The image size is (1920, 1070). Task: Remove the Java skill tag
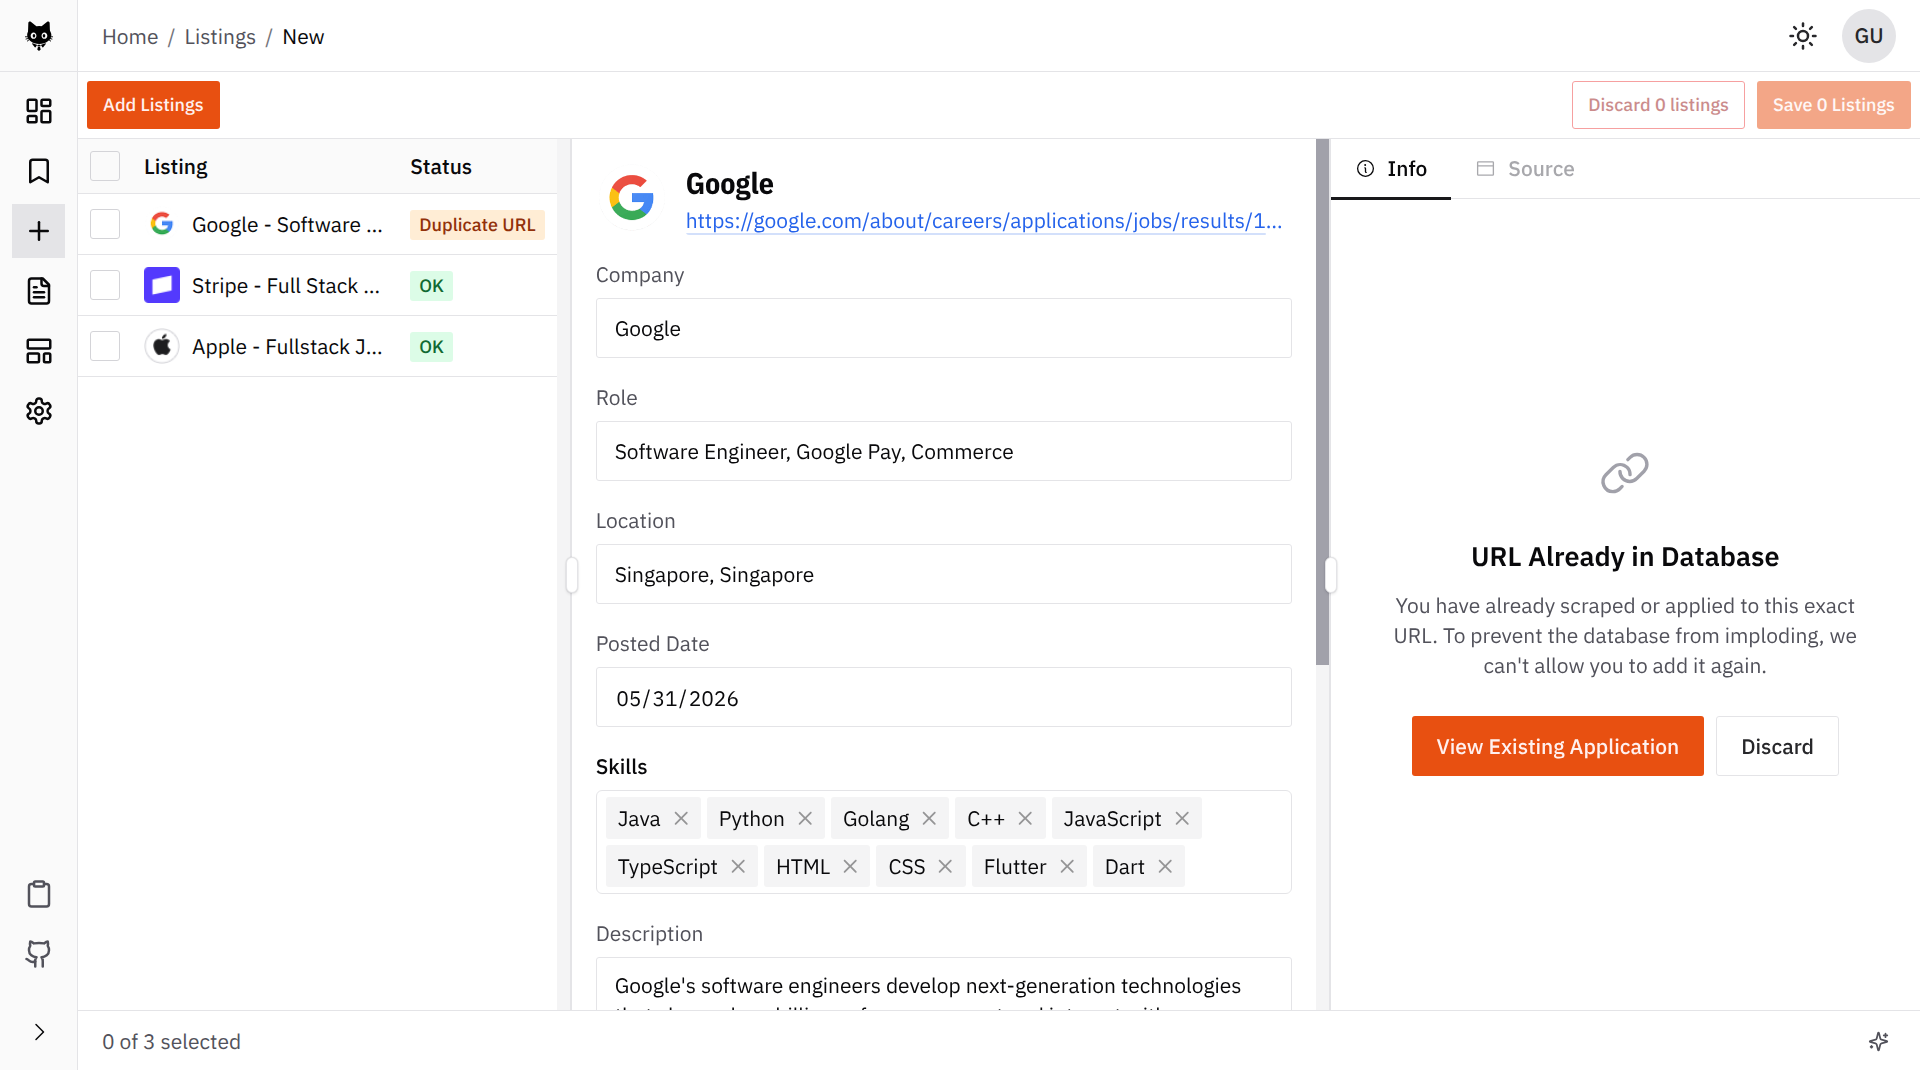pos(681,818)
